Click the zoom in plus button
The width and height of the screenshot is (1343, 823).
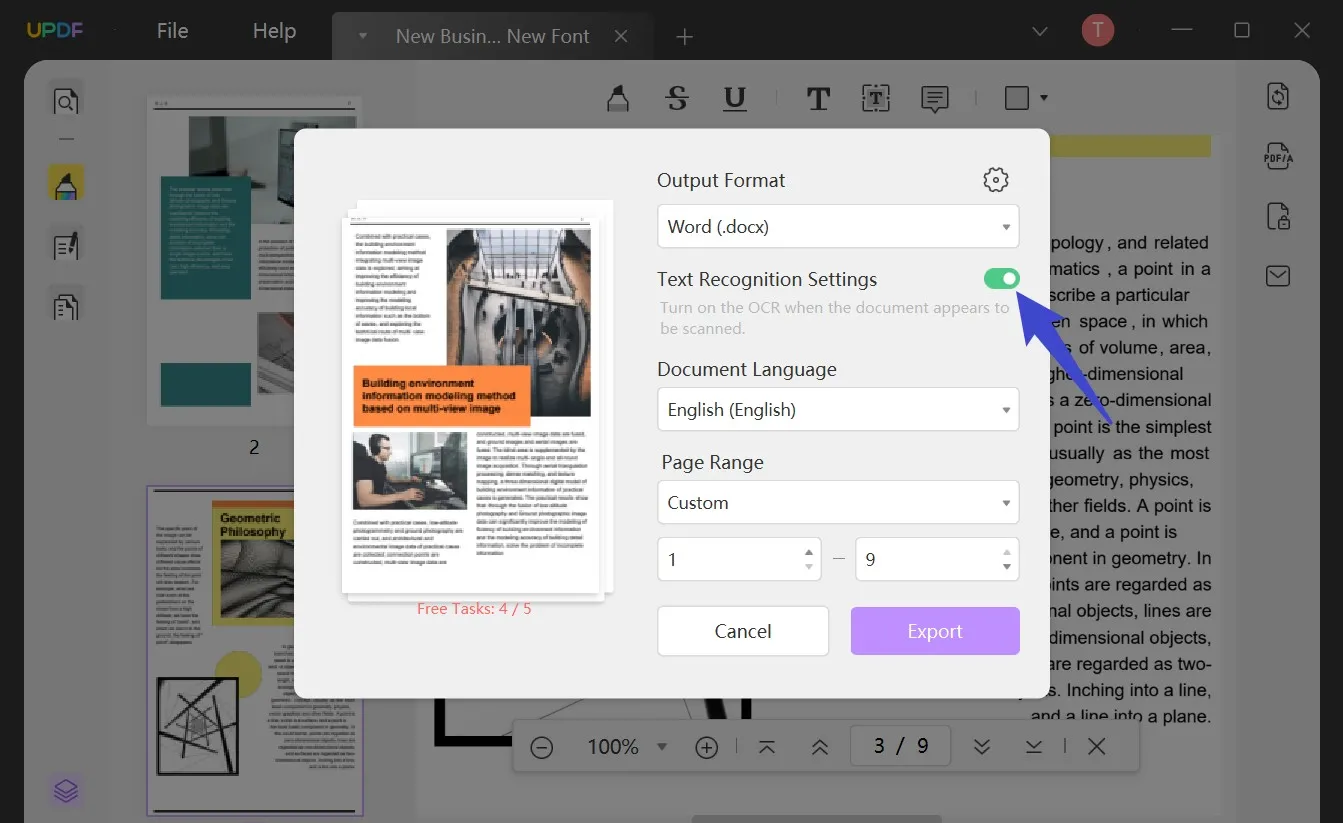pyautogui.click(x=706, y=747)
